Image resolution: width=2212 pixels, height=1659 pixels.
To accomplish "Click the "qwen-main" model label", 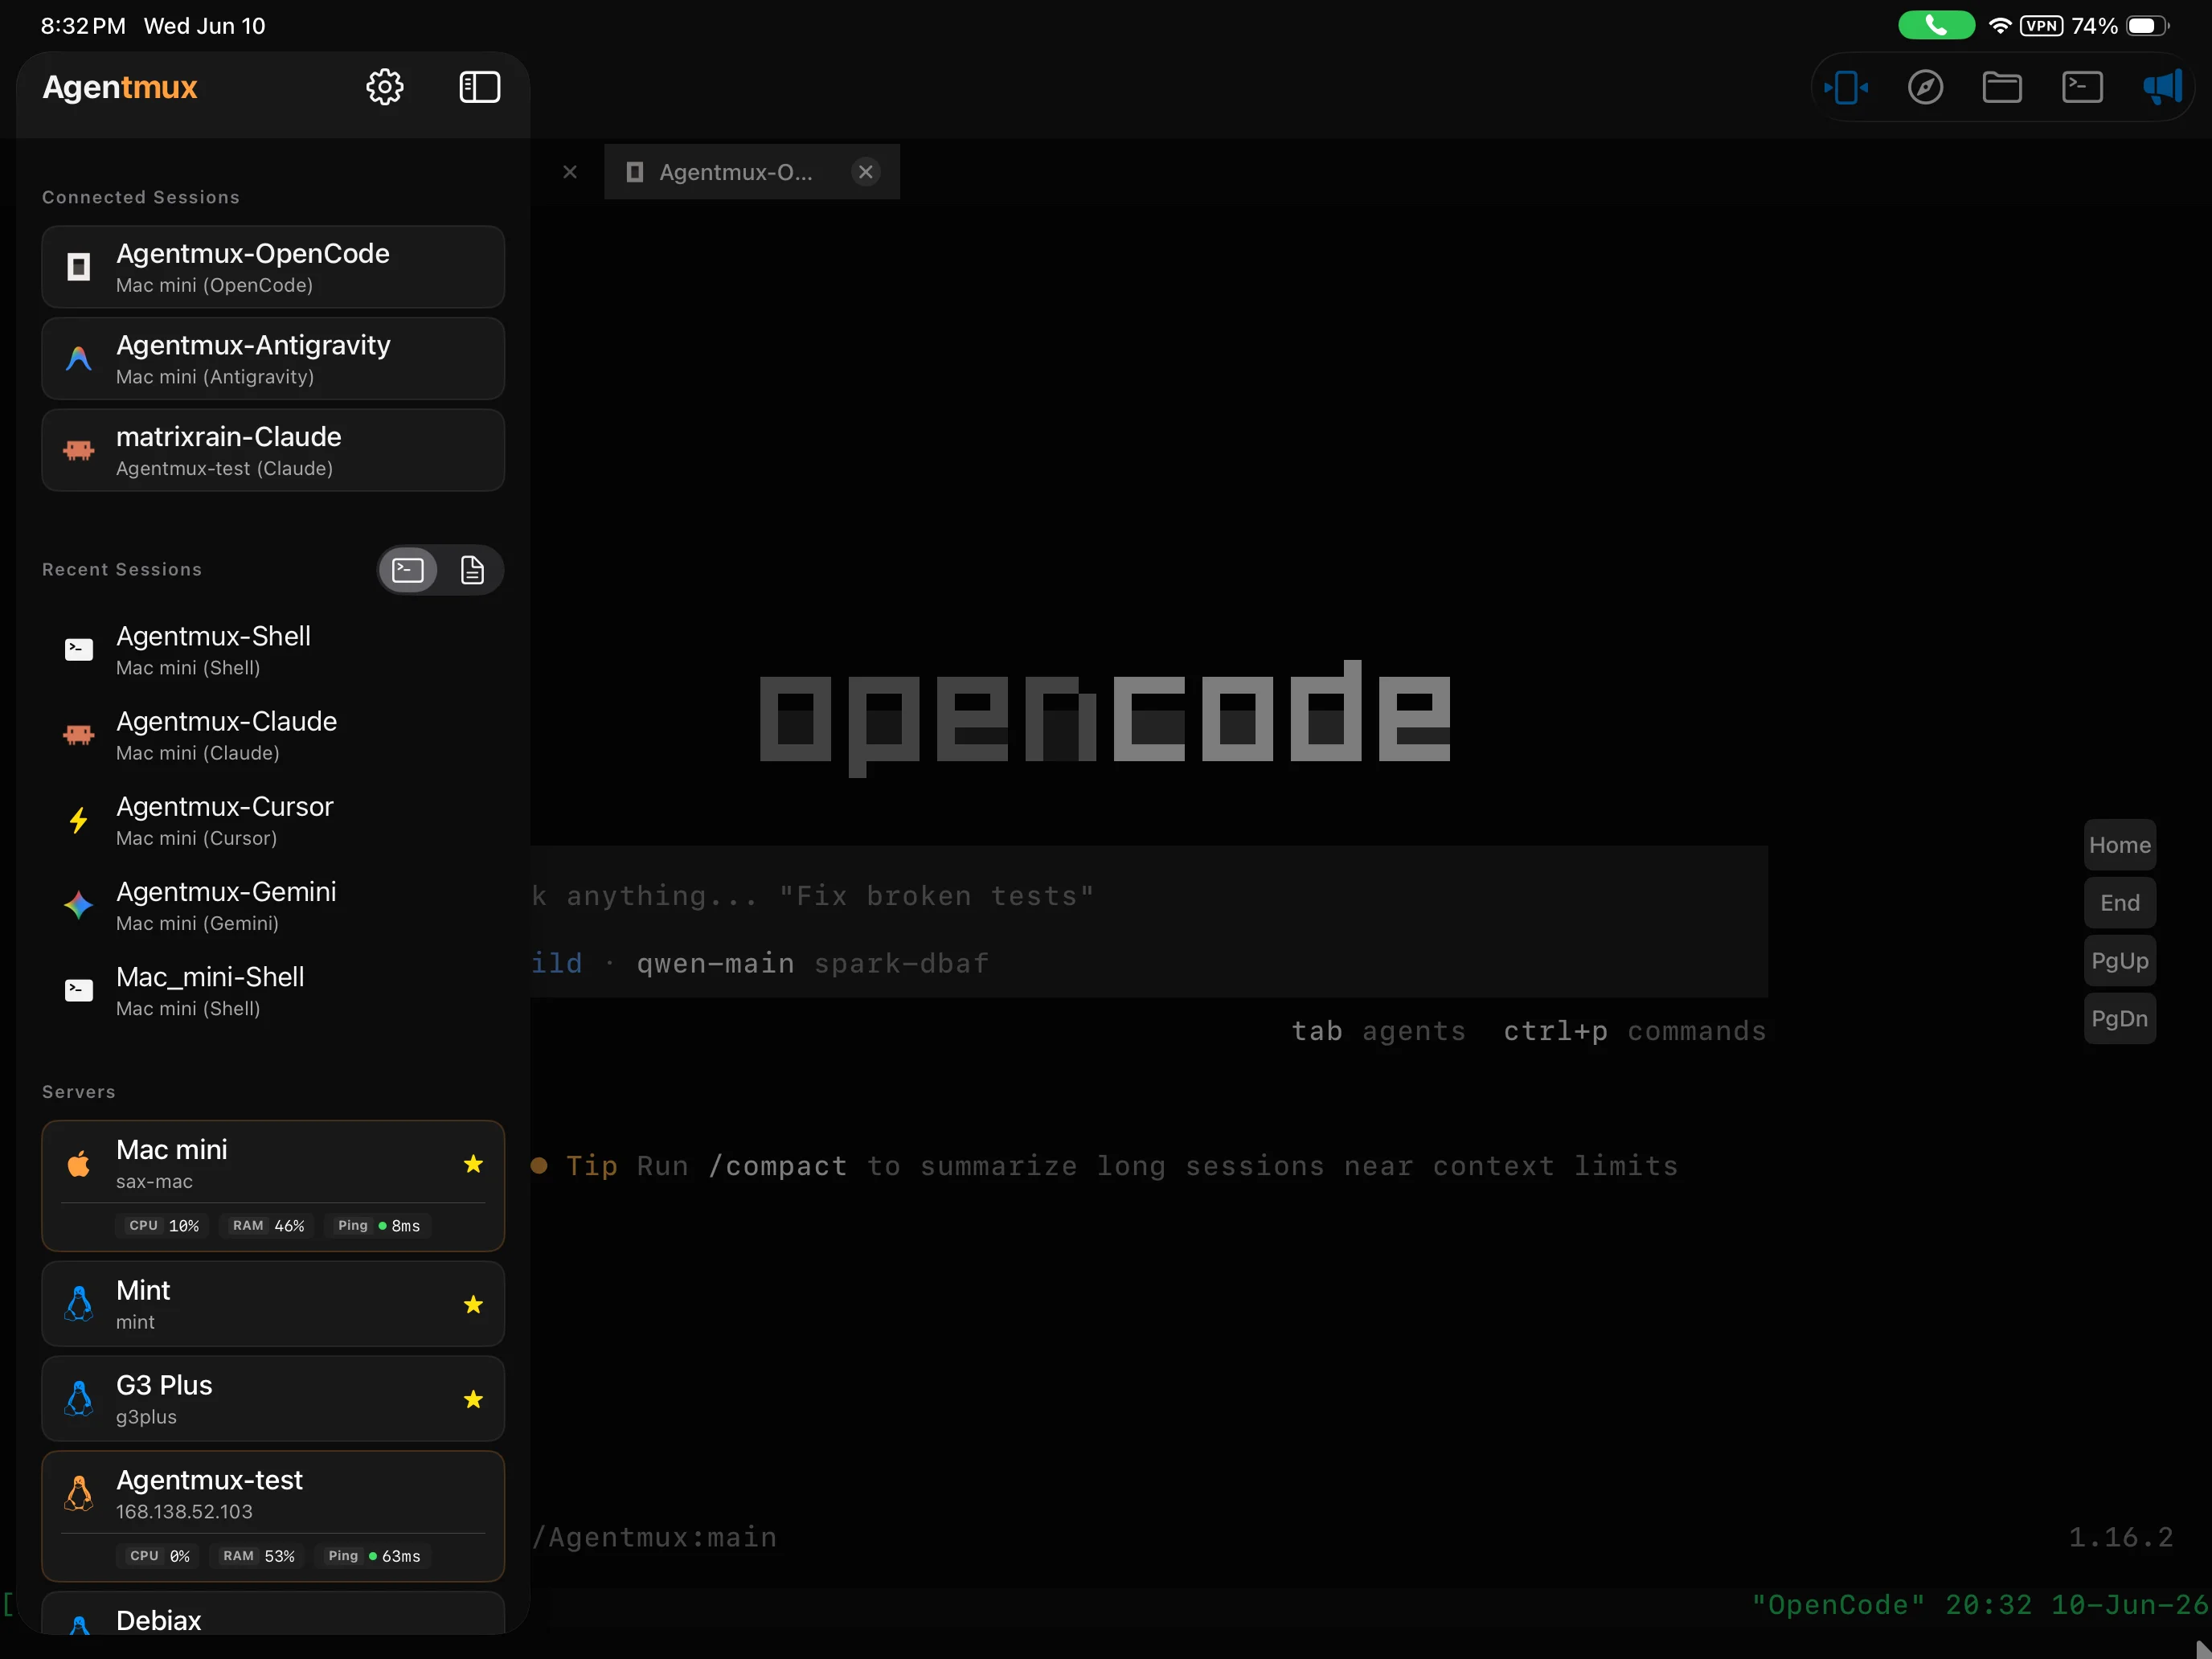I will (x=715, y=963).
